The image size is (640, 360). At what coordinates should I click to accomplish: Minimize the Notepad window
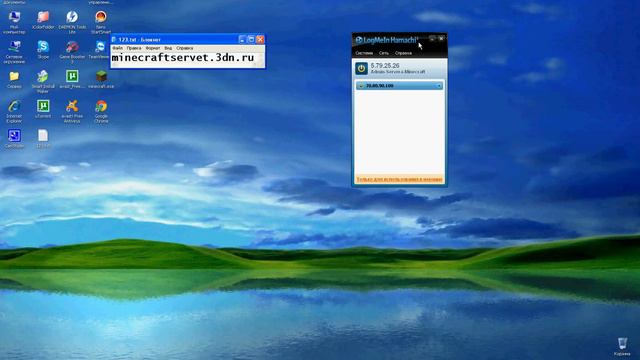pyautogui.click(x=242, y=40)
